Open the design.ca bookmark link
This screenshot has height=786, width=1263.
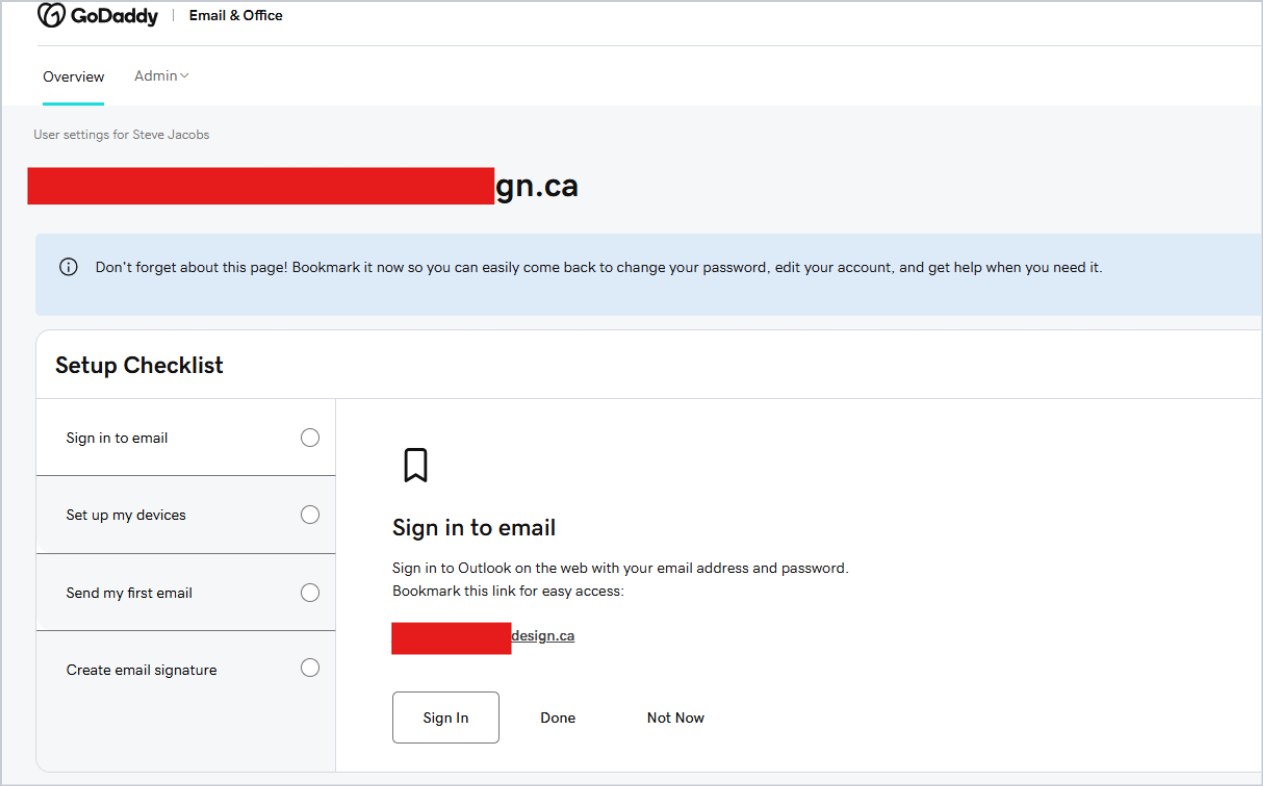(543, 635)
